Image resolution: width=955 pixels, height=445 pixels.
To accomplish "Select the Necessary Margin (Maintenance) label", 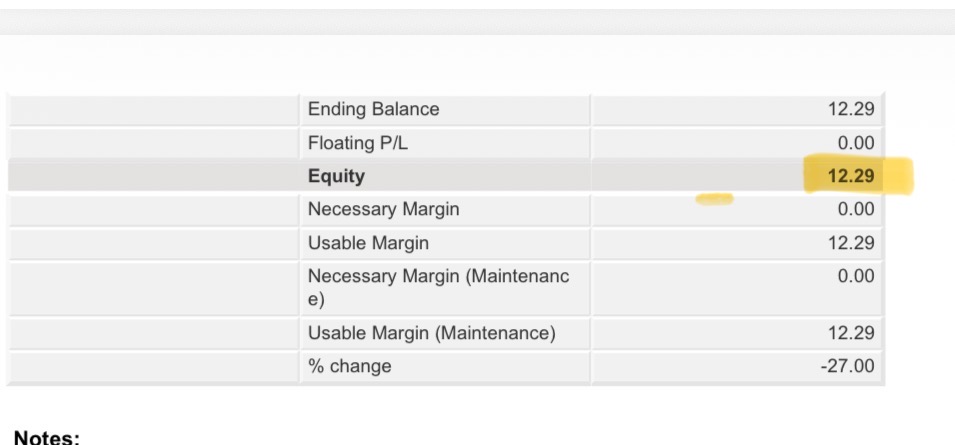I will point(439,288).
